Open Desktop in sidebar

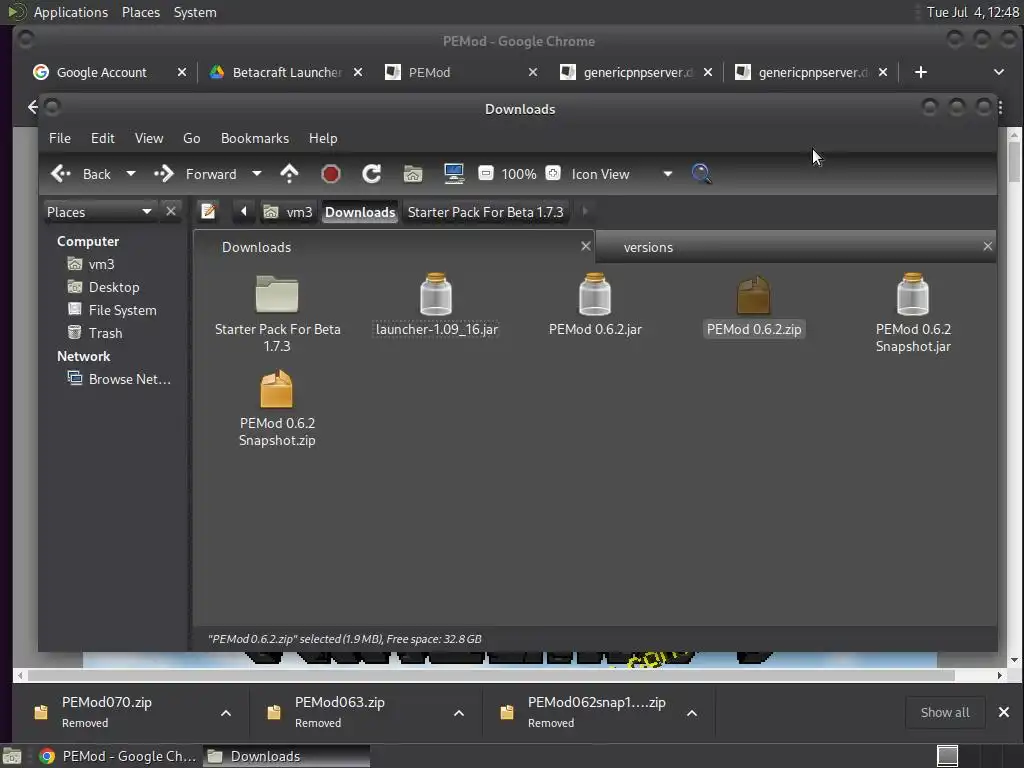pos(103,287)
